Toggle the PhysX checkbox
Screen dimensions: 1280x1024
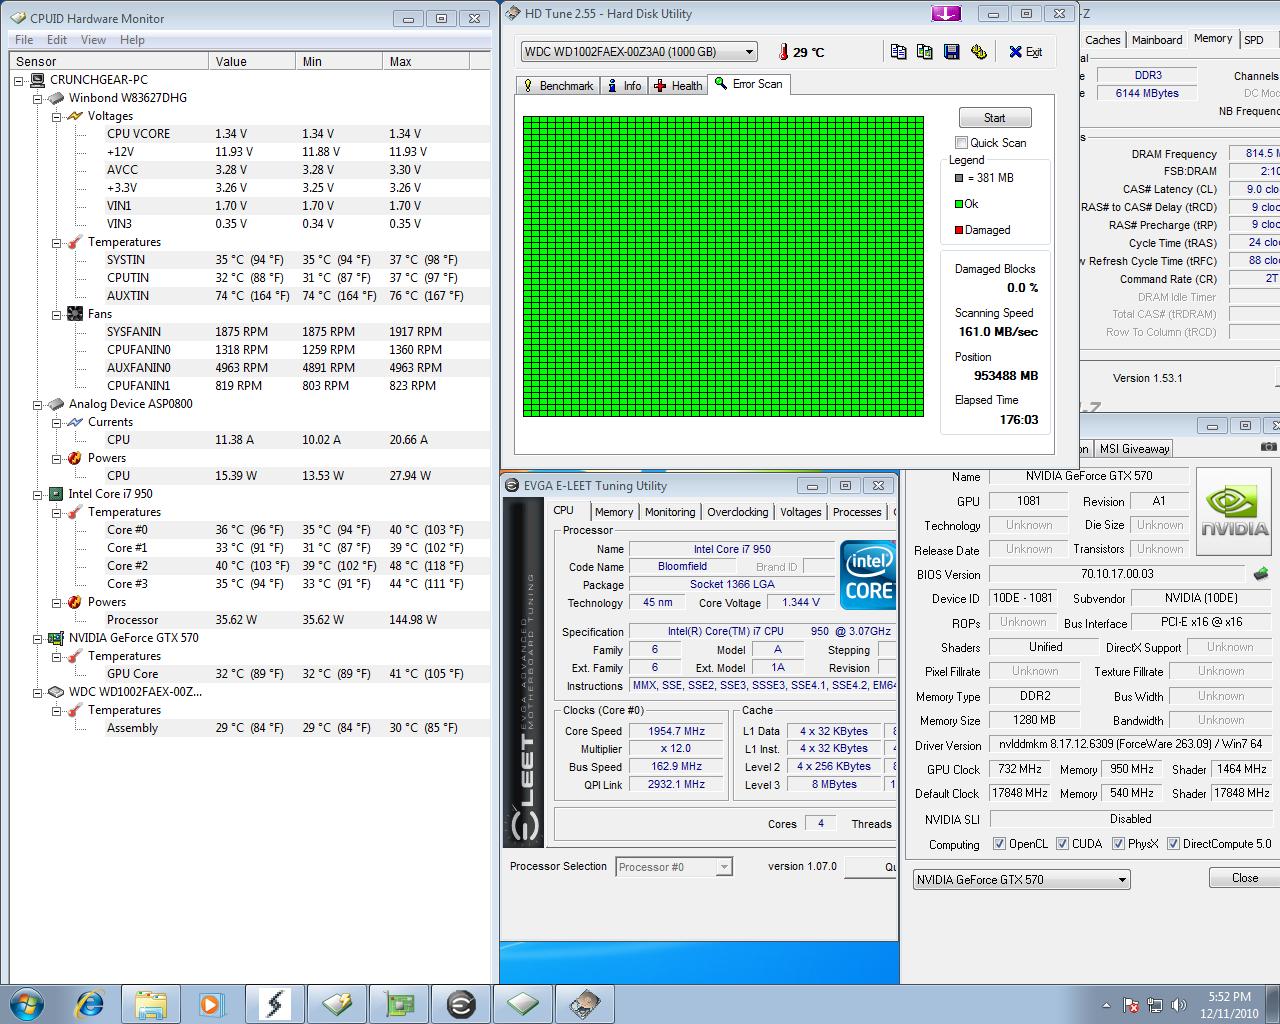1118,844
